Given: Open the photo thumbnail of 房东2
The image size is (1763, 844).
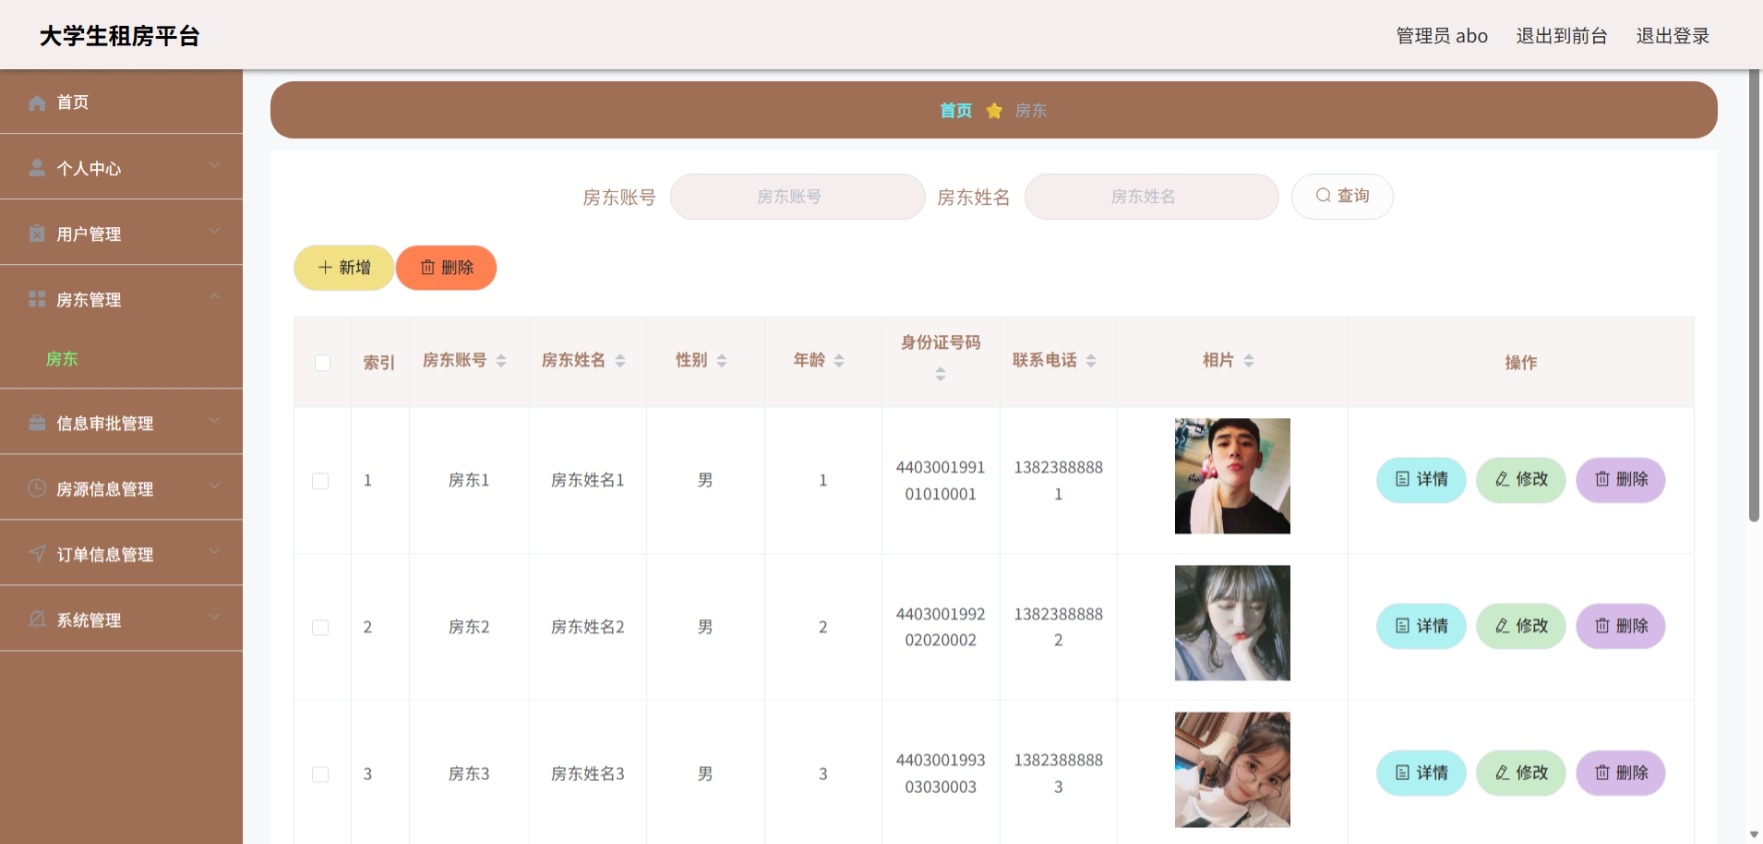Looking at the screenshot, I should coord(1232,623).
